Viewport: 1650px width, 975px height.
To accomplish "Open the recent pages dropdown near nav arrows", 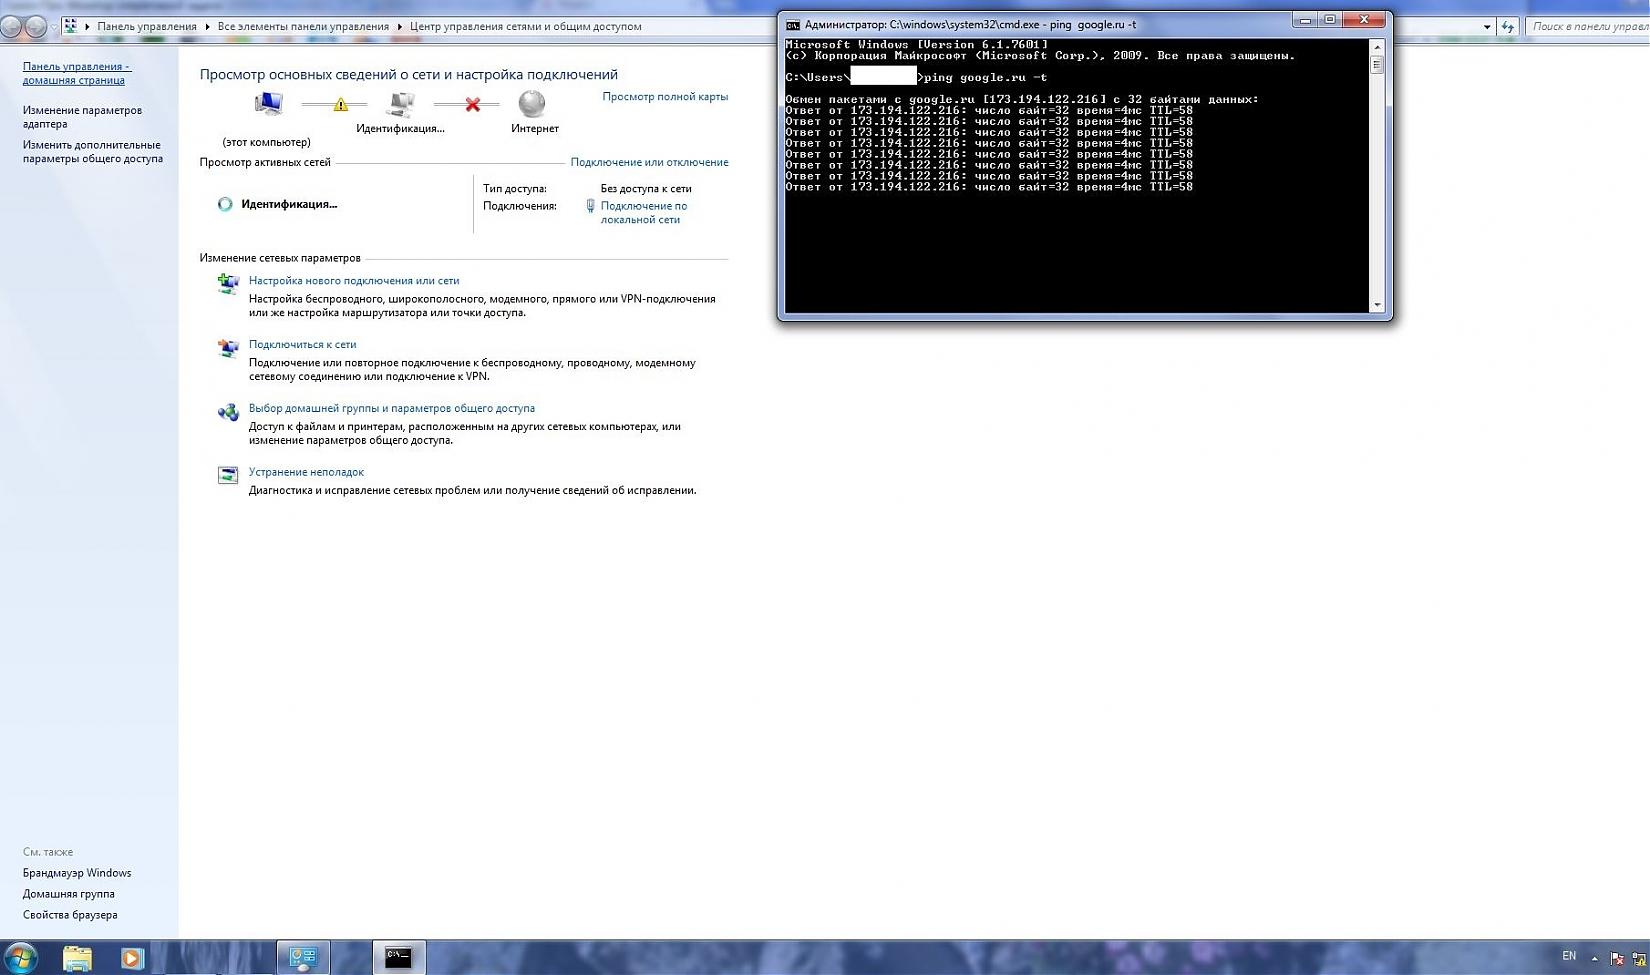I will pyautogui.click(x=52, y=27).
